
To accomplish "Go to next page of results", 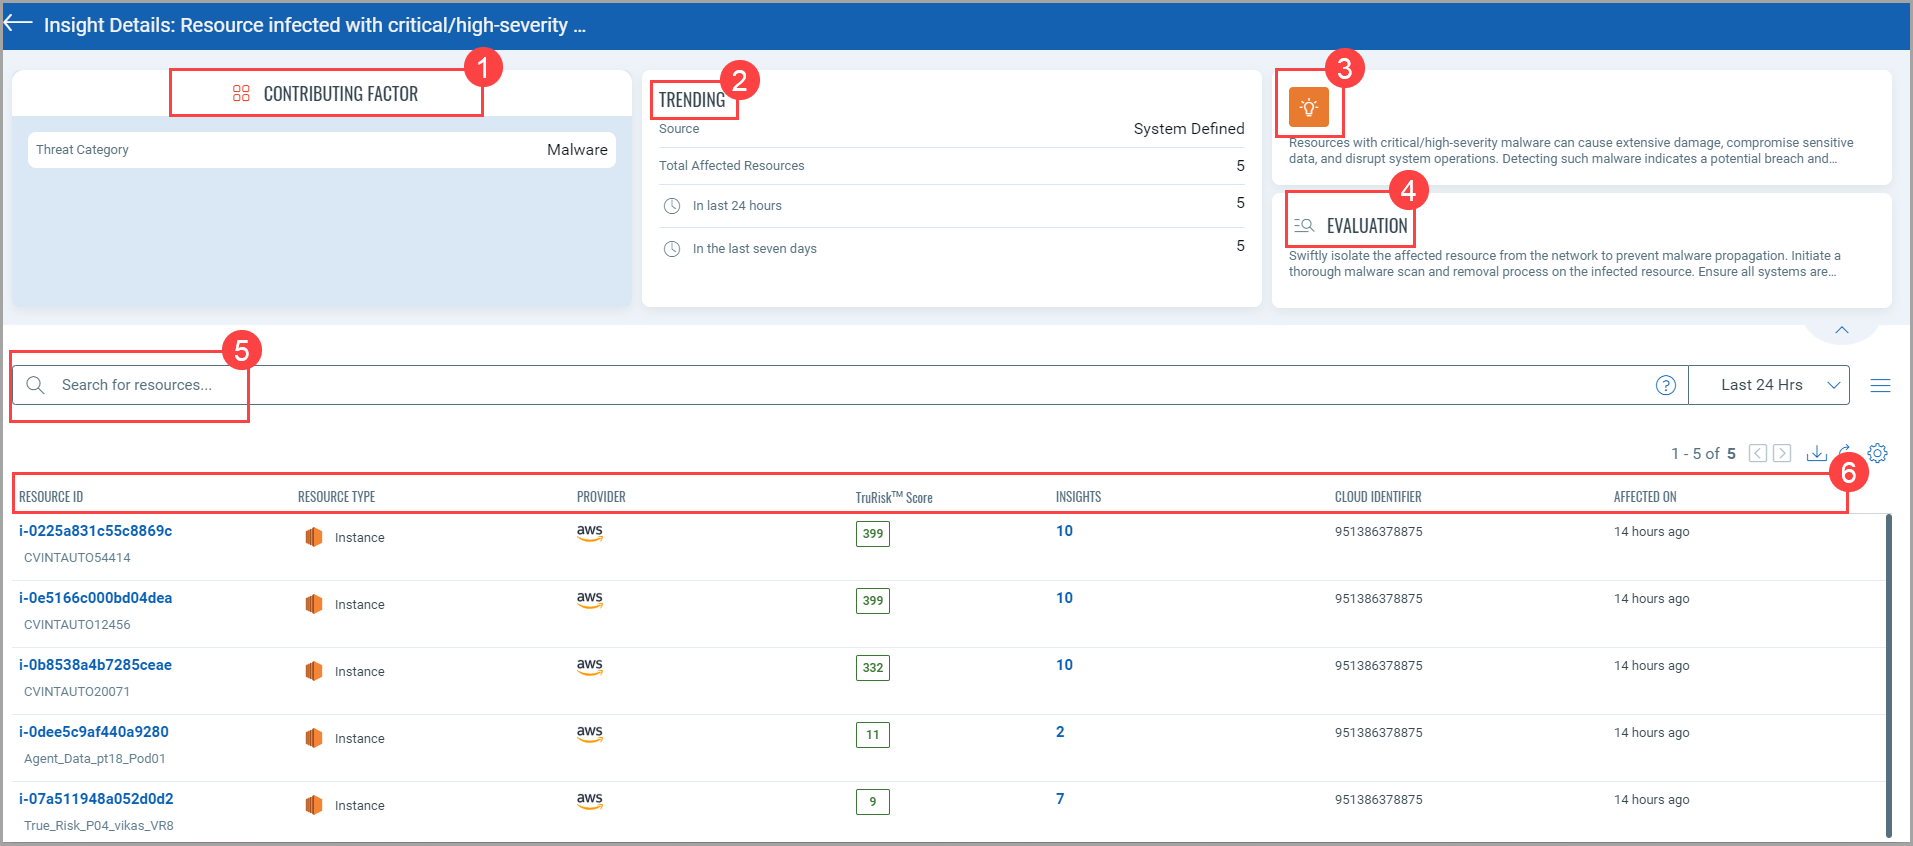I will pos(1782,453).
